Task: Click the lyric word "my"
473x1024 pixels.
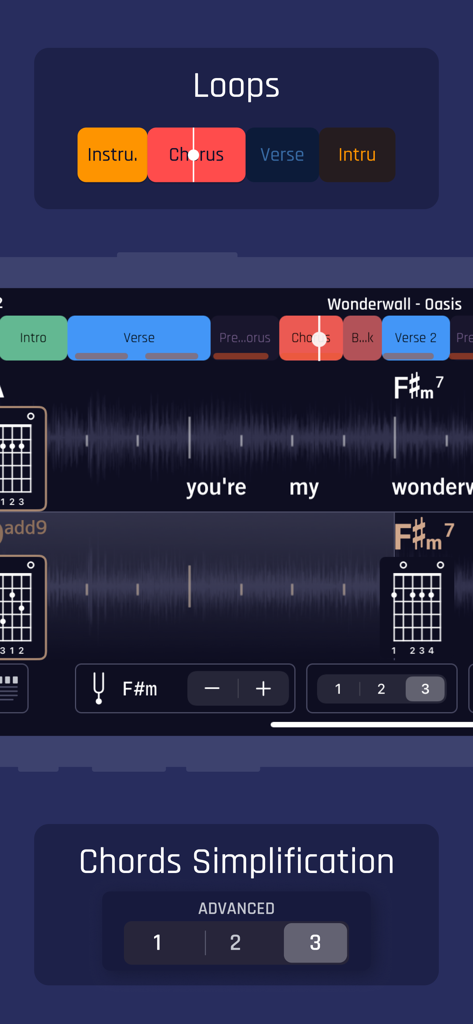Action: tap(304, 488)
